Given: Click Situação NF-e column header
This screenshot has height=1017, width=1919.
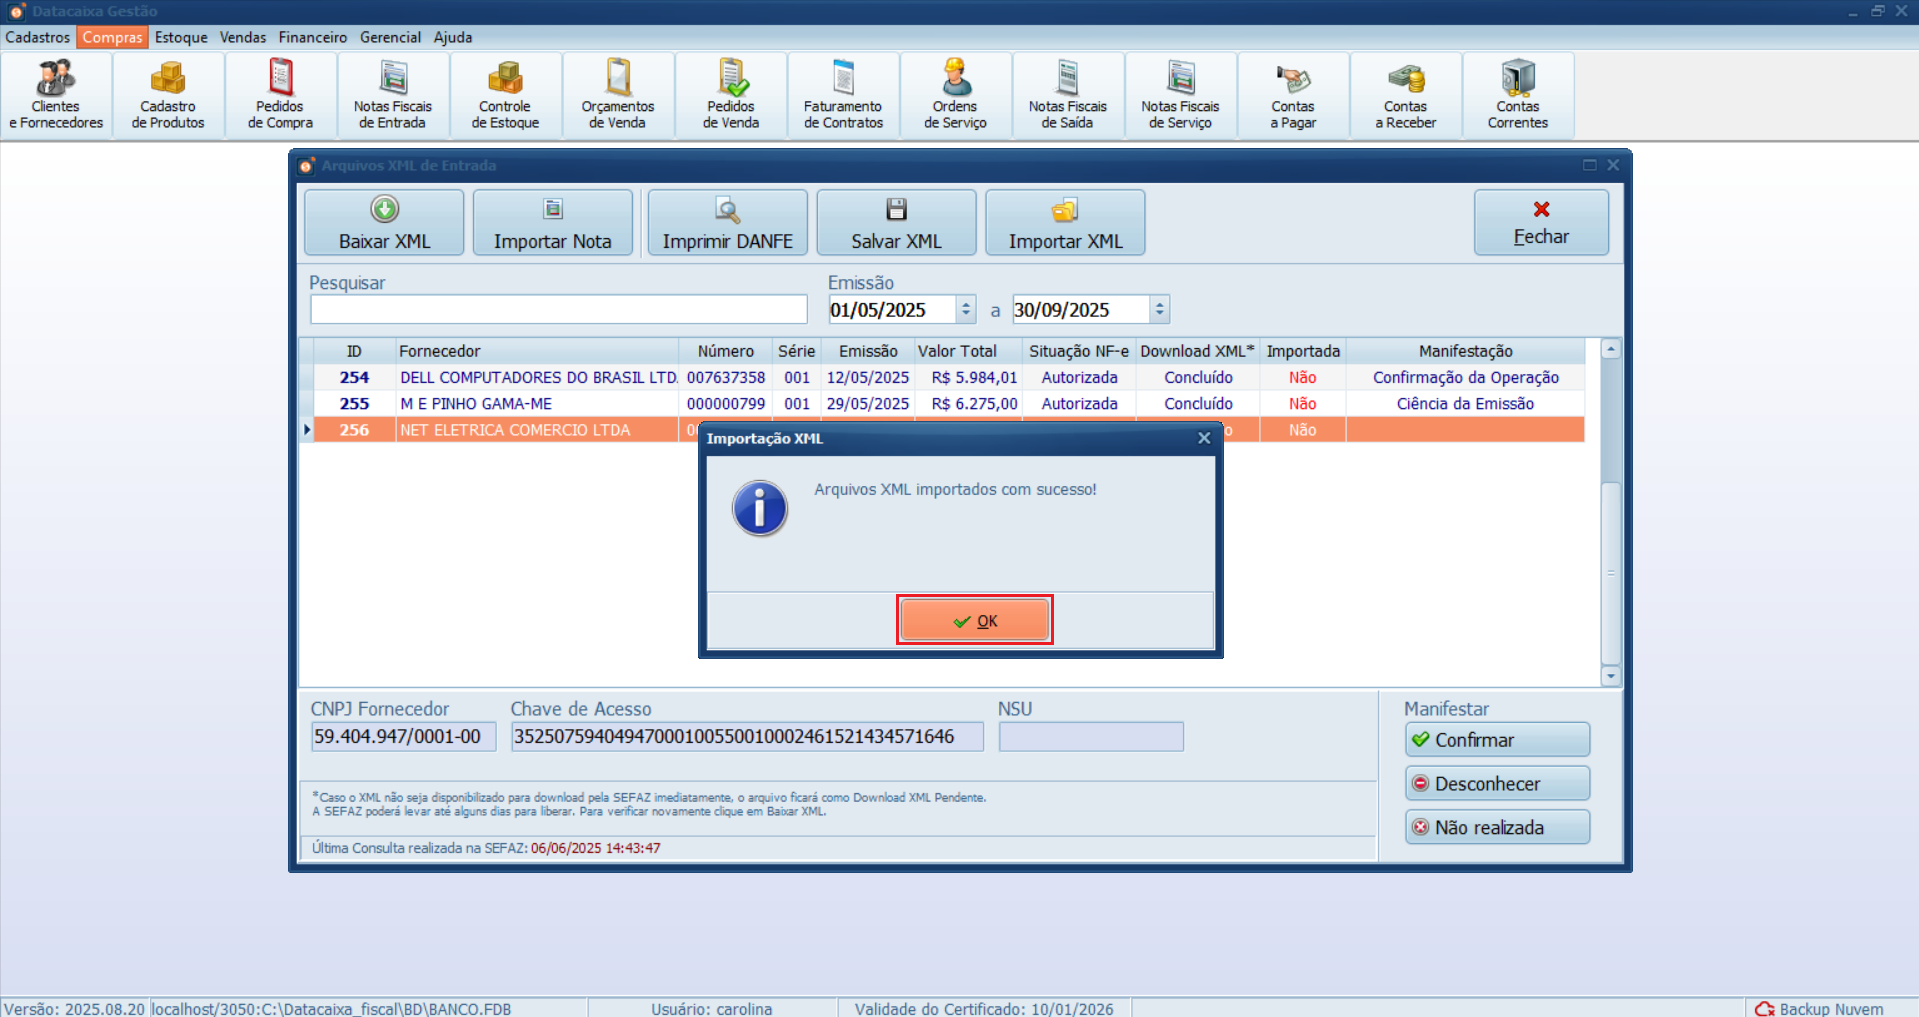Looking at the screenshot, I should 1079,351.
